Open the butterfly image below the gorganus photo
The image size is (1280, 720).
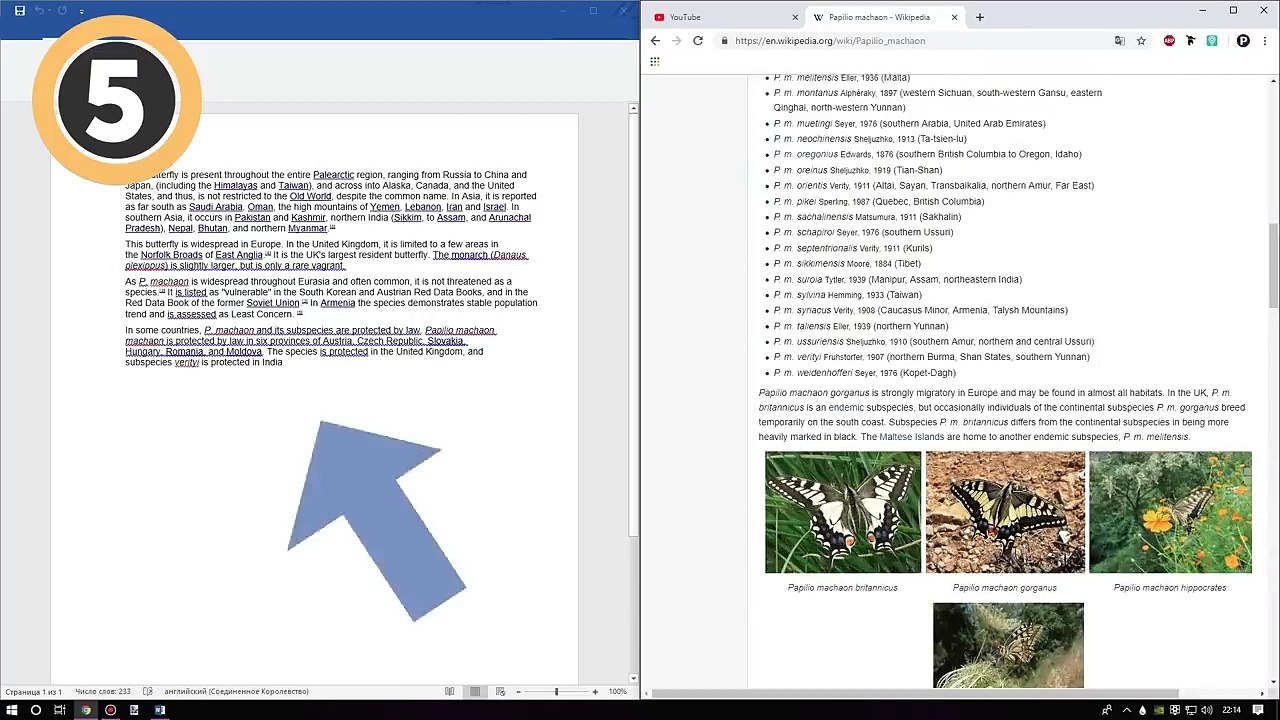click(x=1008, y=645)
